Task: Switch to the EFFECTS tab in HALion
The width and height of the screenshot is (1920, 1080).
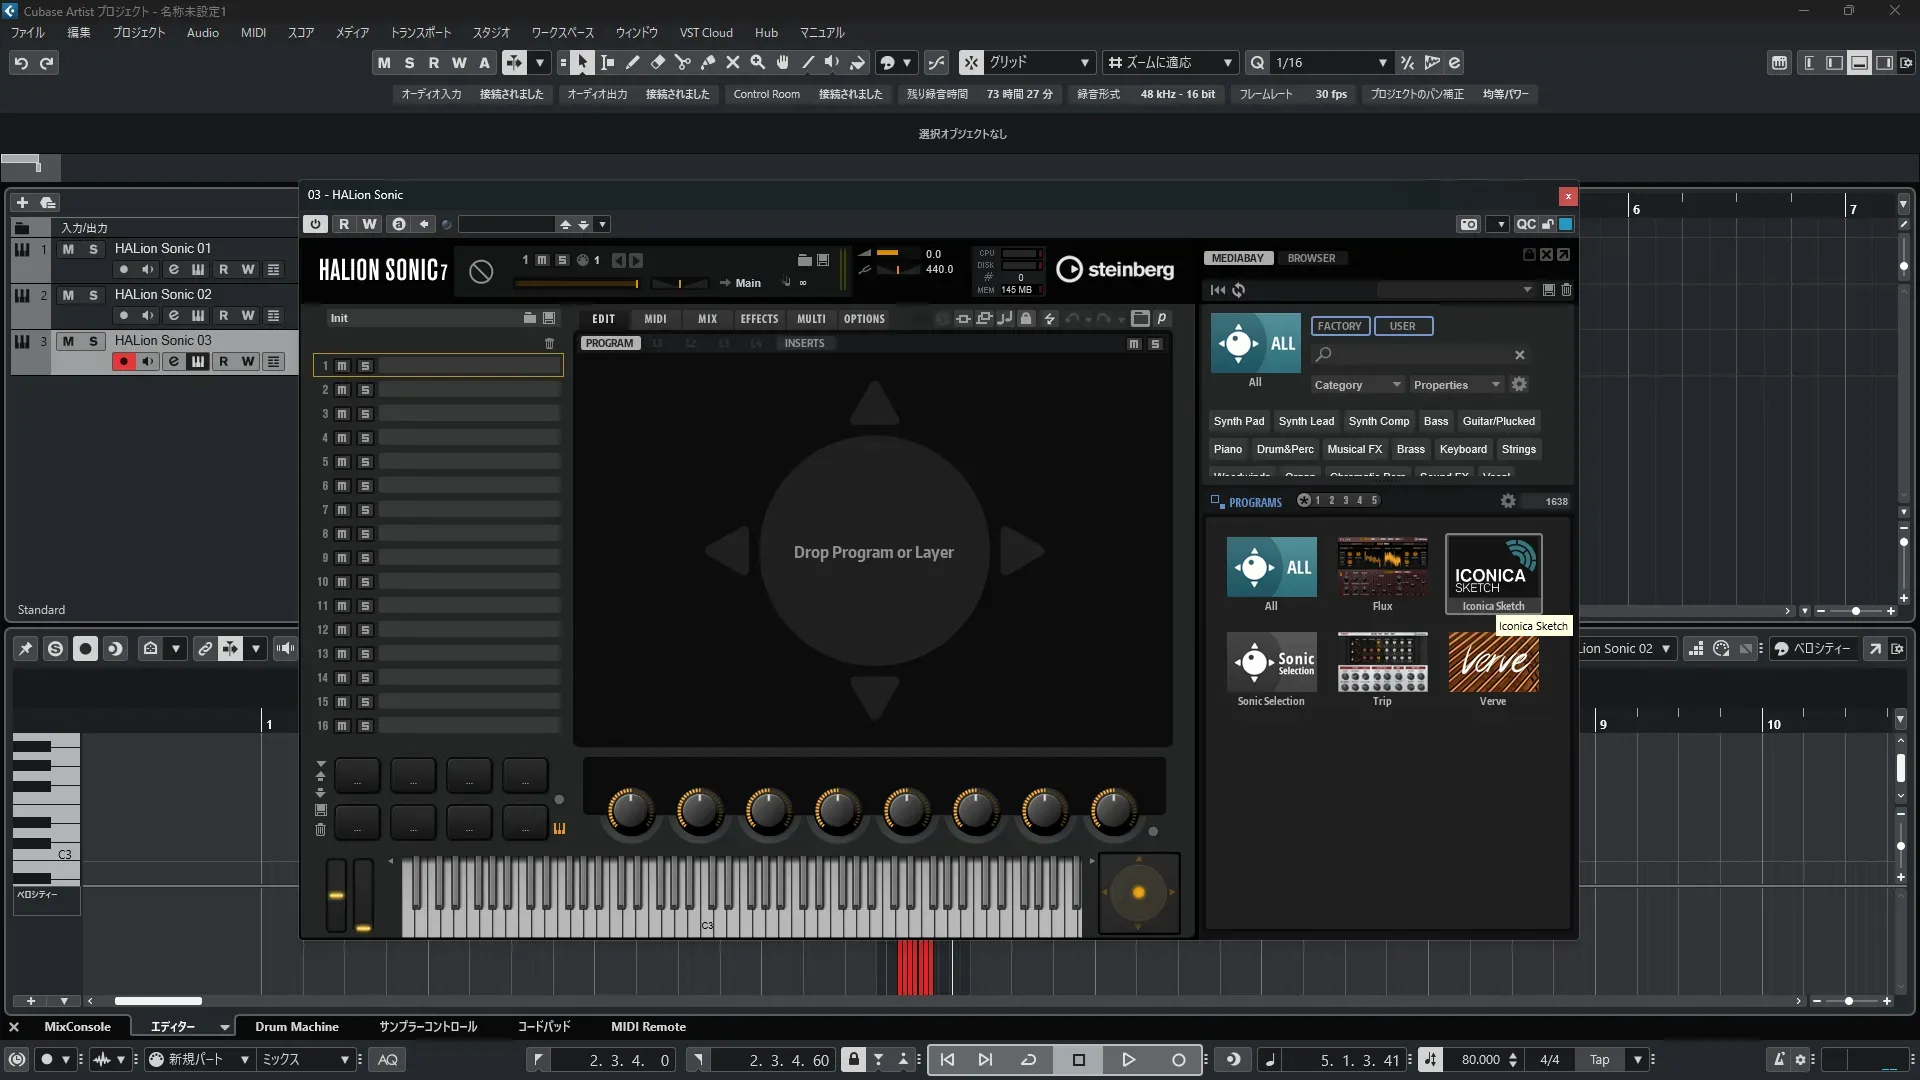Action: (759, 319)
